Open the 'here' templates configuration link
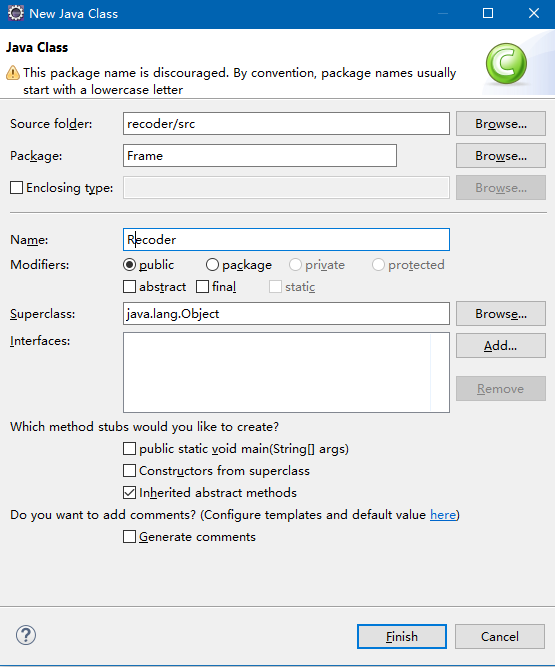This screenshot has width=555, height=667. 443,515
